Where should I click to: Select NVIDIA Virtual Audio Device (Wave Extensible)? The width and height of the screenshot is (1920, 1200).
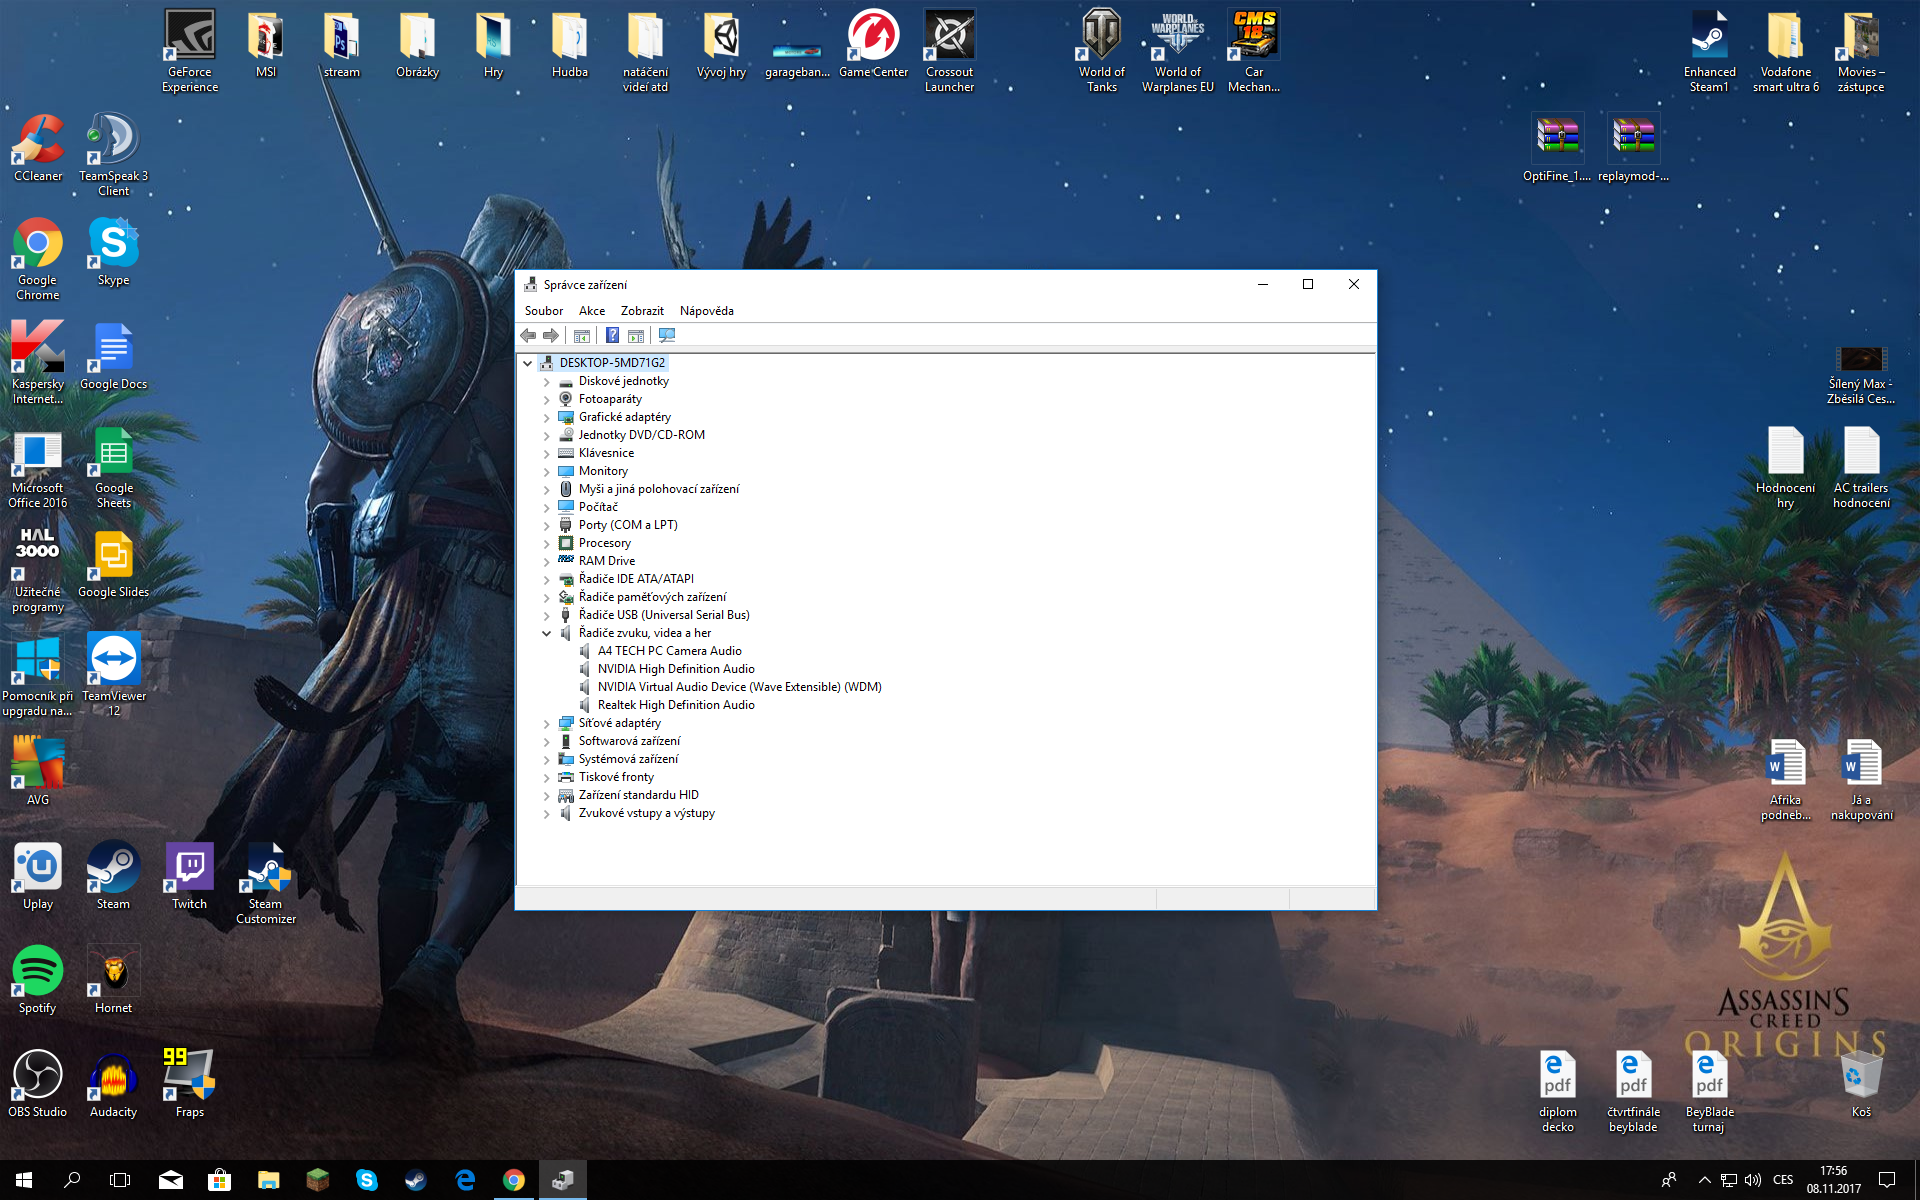pyautogui.click(x=739, y=687)
